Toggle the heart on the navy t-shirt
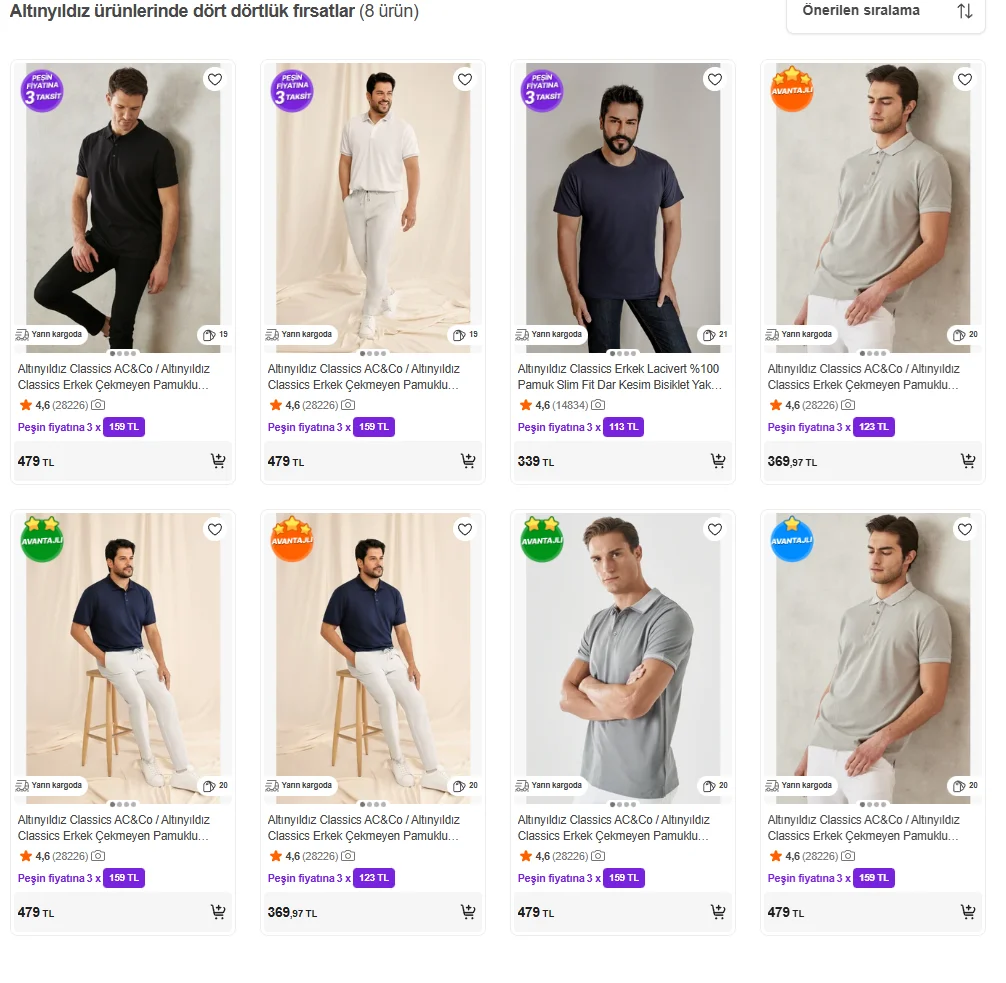 (714, 79)
